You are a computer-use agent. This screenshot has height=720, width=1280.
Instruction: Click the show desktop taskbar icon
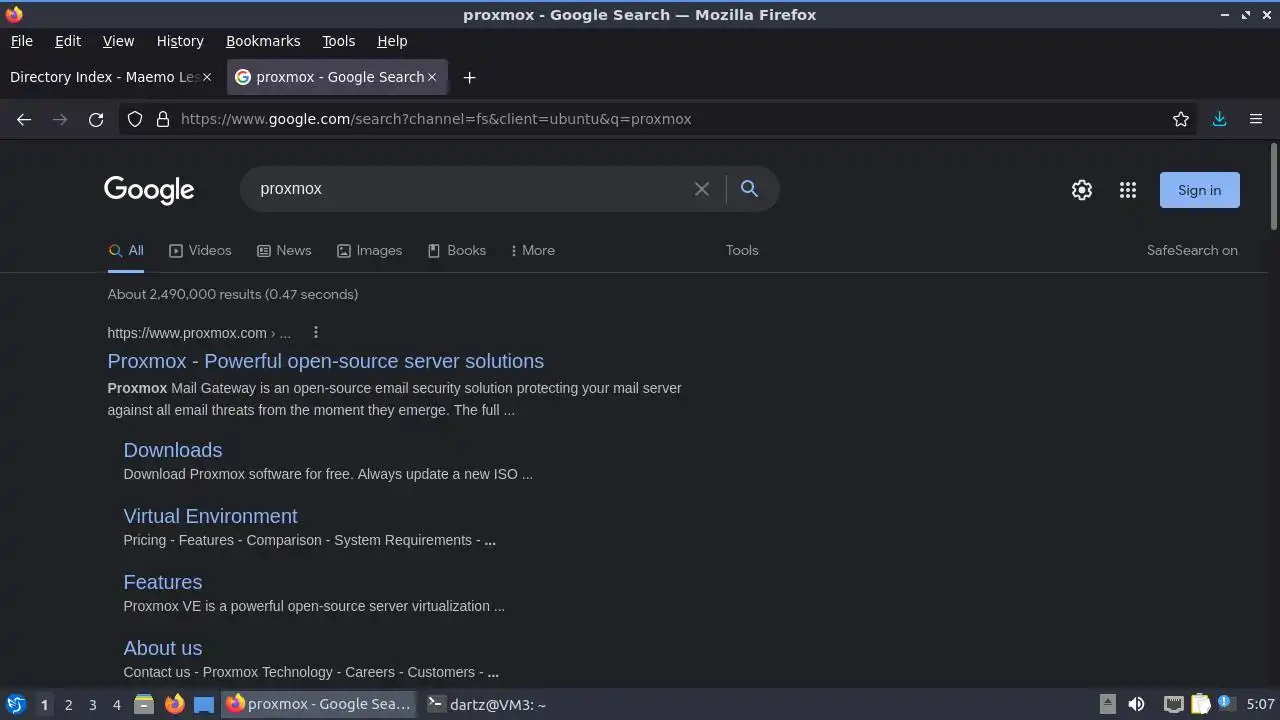204,704
